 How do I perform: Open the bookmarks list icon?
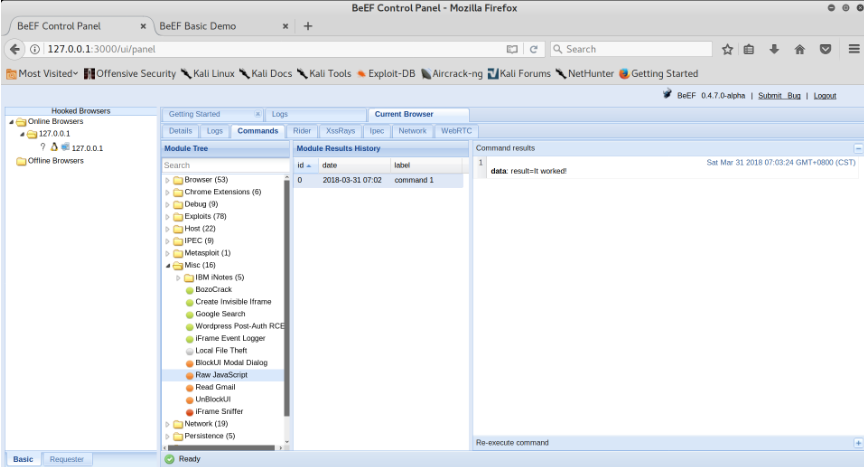pyautogui.click(x=748, y=49)
